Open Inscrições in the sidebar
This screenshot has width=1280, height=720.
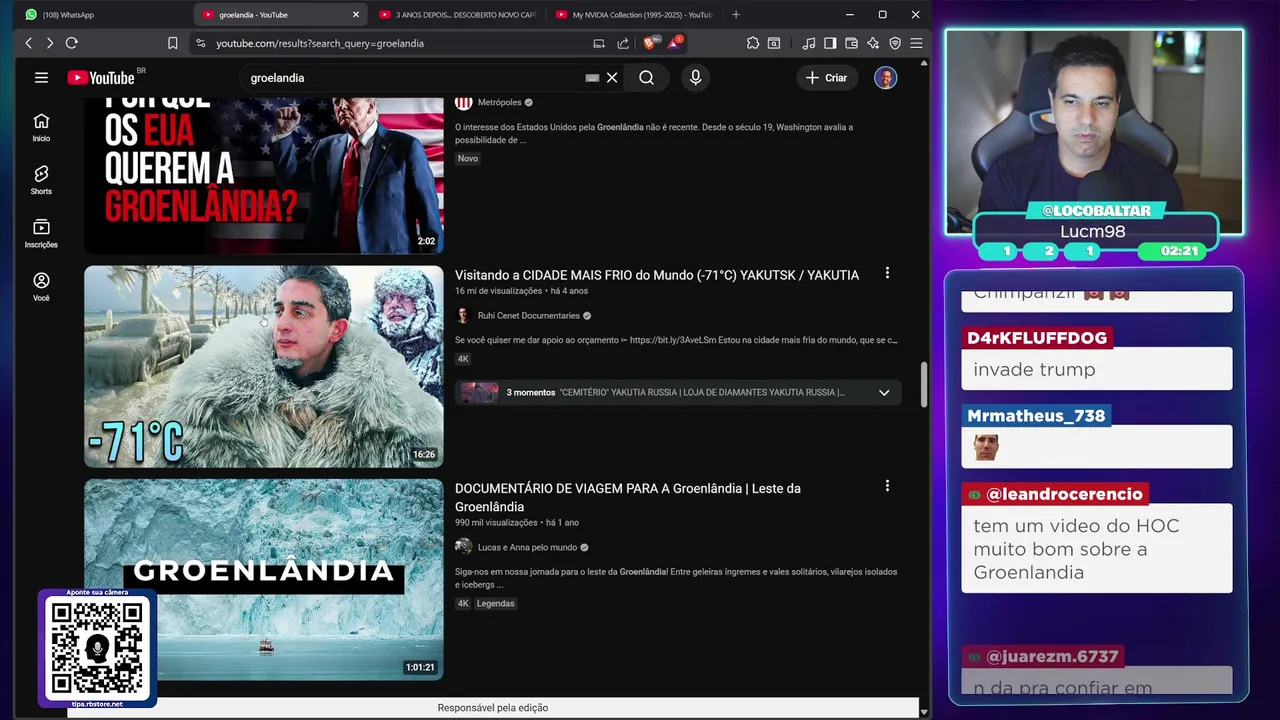41,234
